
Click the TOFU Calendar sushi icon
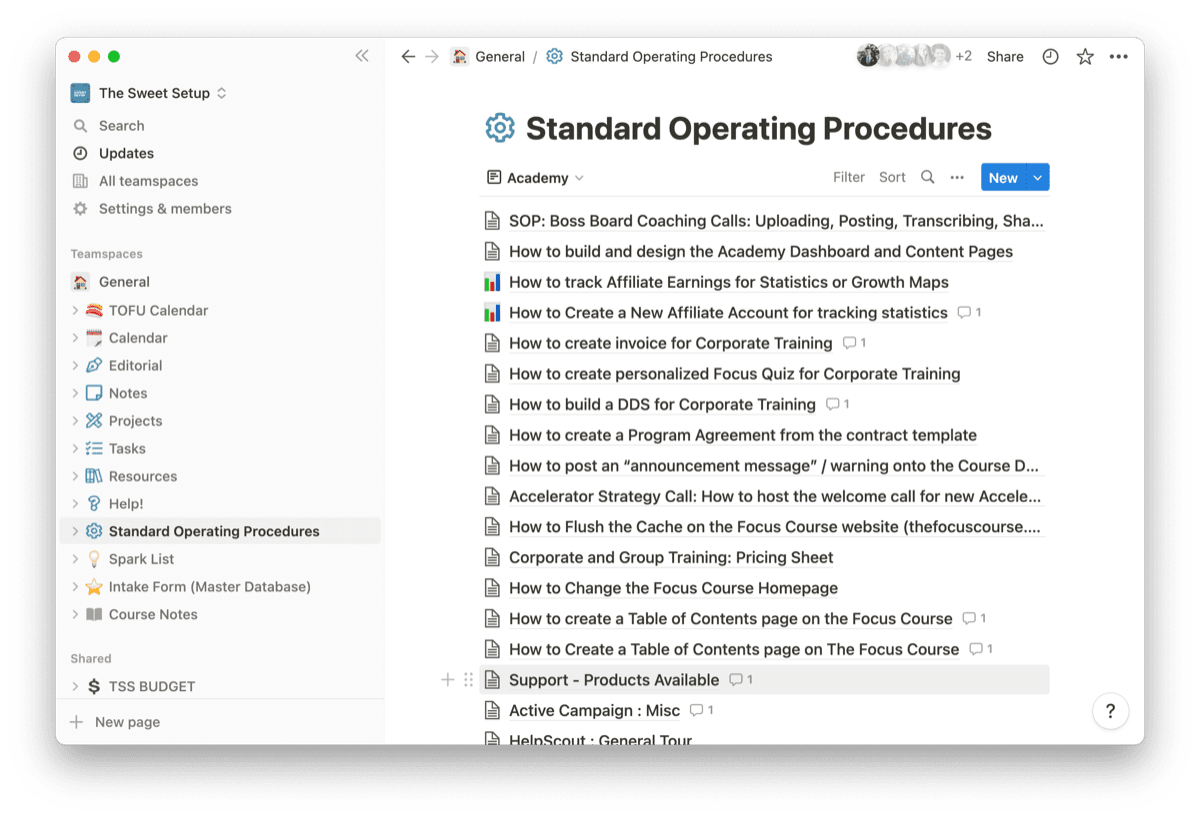coord(94,310)
